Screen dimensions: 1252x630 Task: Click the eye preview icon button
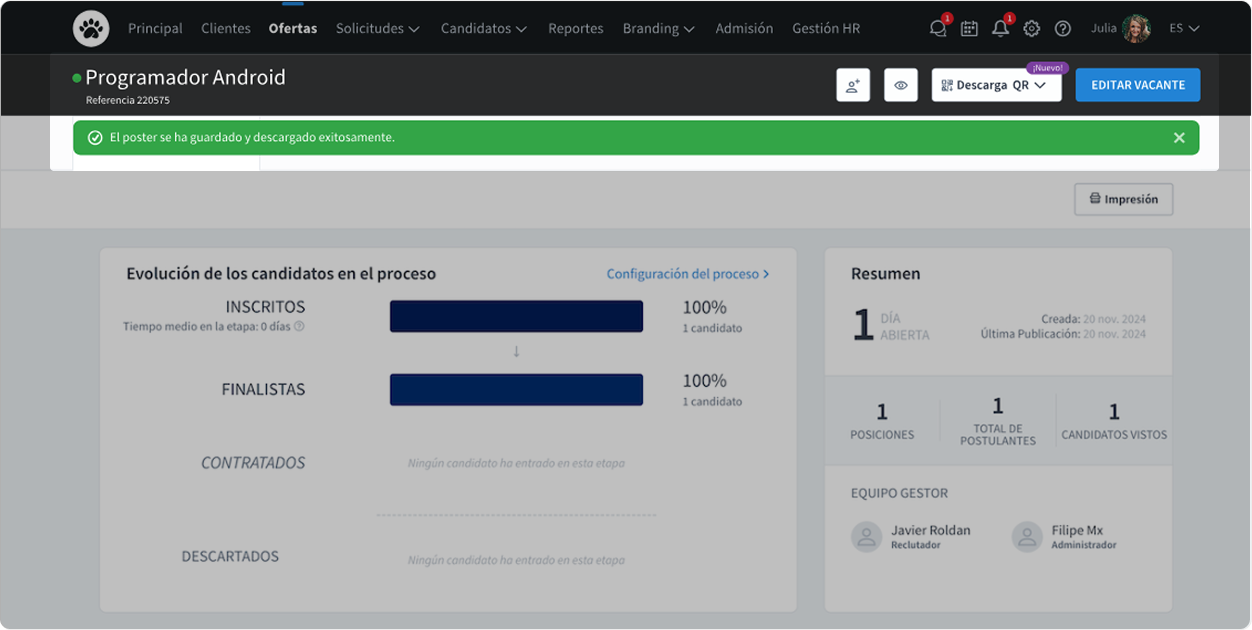(901, 85)
